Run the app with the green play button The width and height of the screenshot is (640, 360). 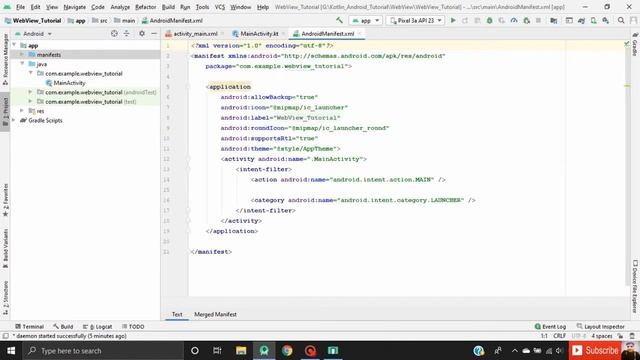point(453,20)
